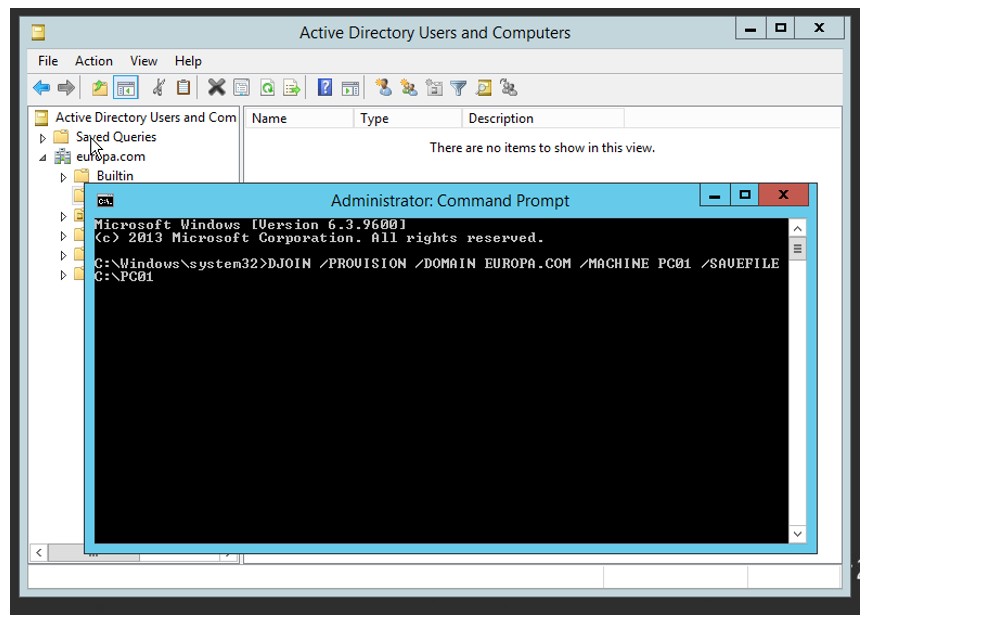Screen dimensions: 1008x625
Task: Open Help with the blue question mark icon
Action: [325, 87]
